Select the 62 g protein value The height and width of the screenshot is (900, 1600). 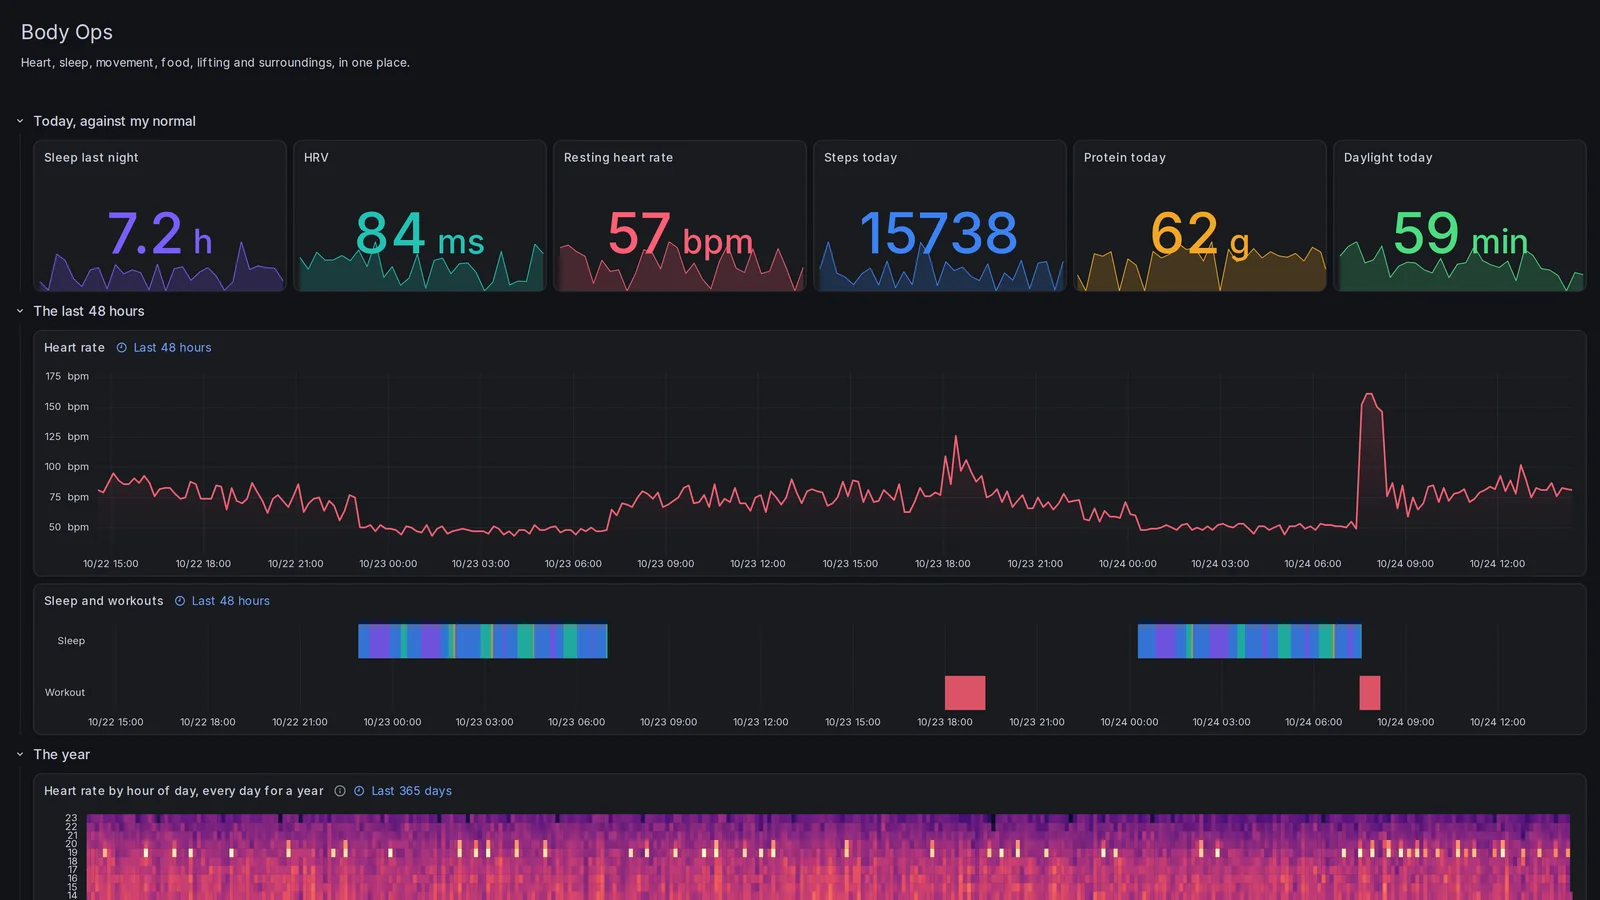point(1200,234)
